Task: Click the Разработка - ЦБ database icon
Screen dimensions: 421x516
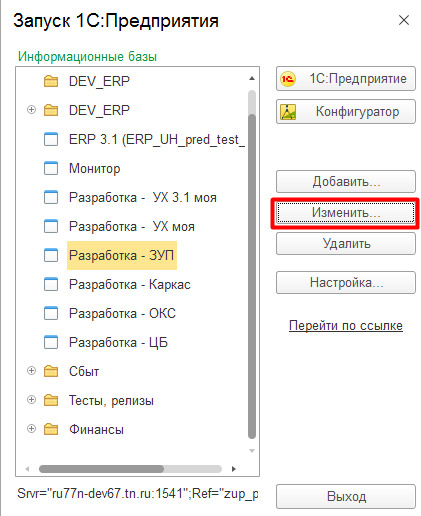Action: click(x=51, y=342)
